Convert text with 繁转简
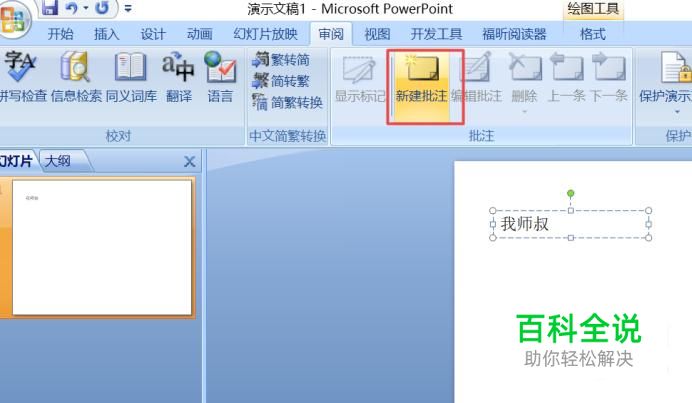 tap(281, 60)
